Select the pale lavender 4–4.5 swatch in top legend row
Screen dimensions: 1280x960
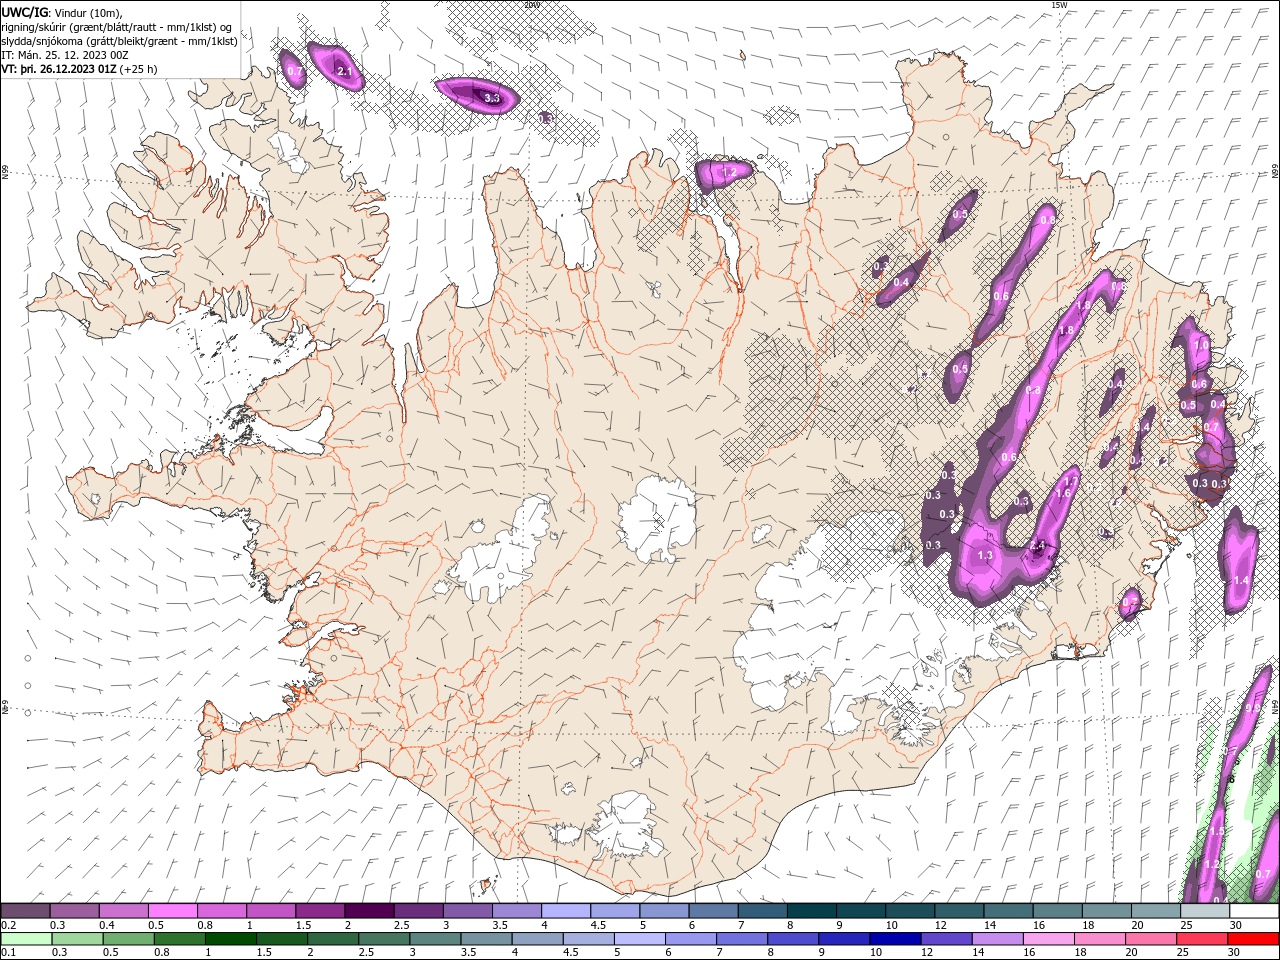566,911
